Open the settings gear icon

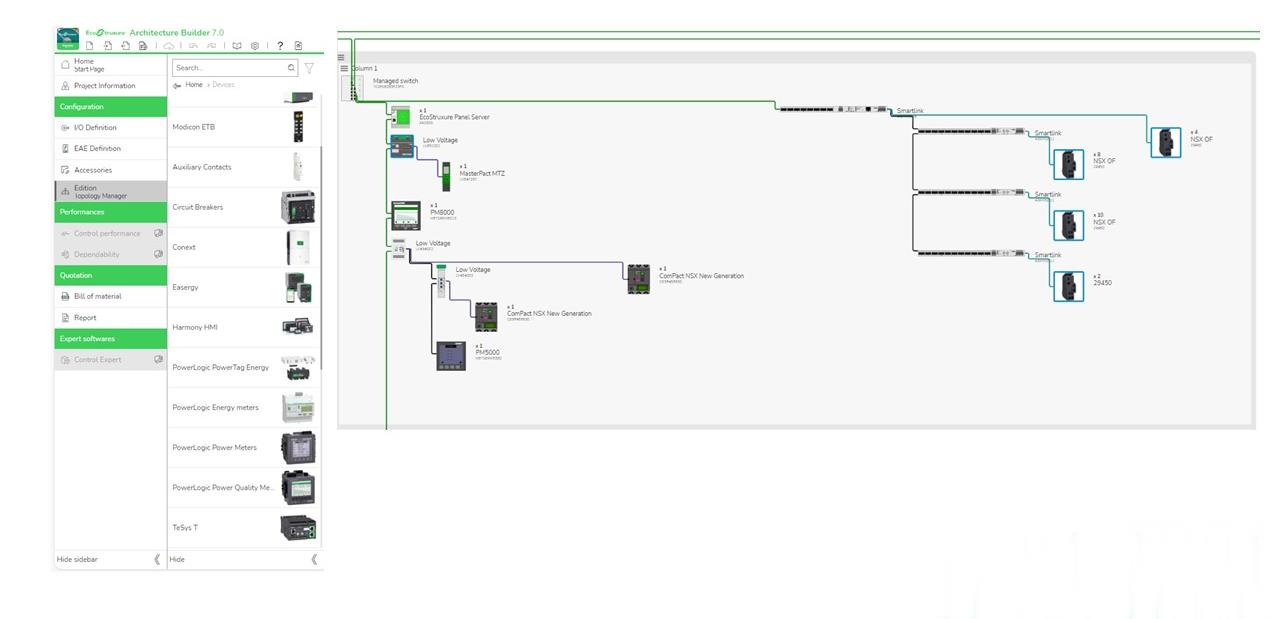click(255, 45)
